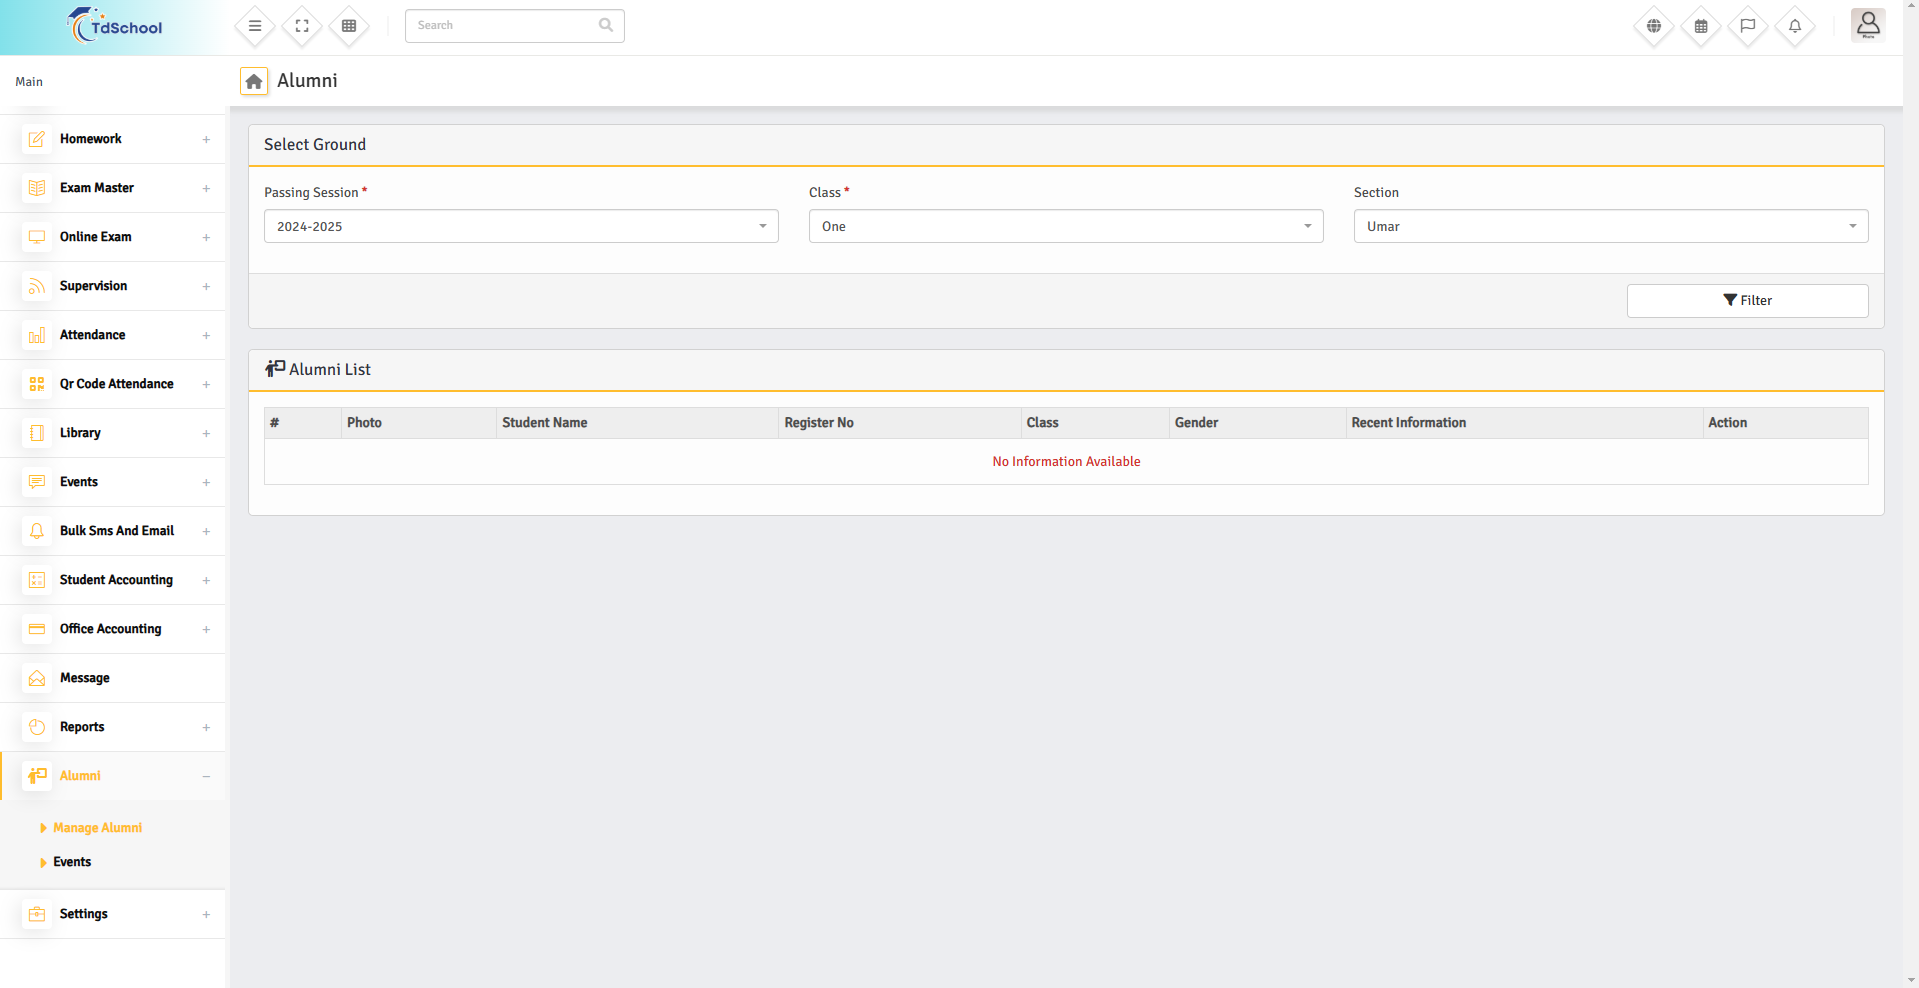
Task: Click the Filter button
Action: 1747,301
